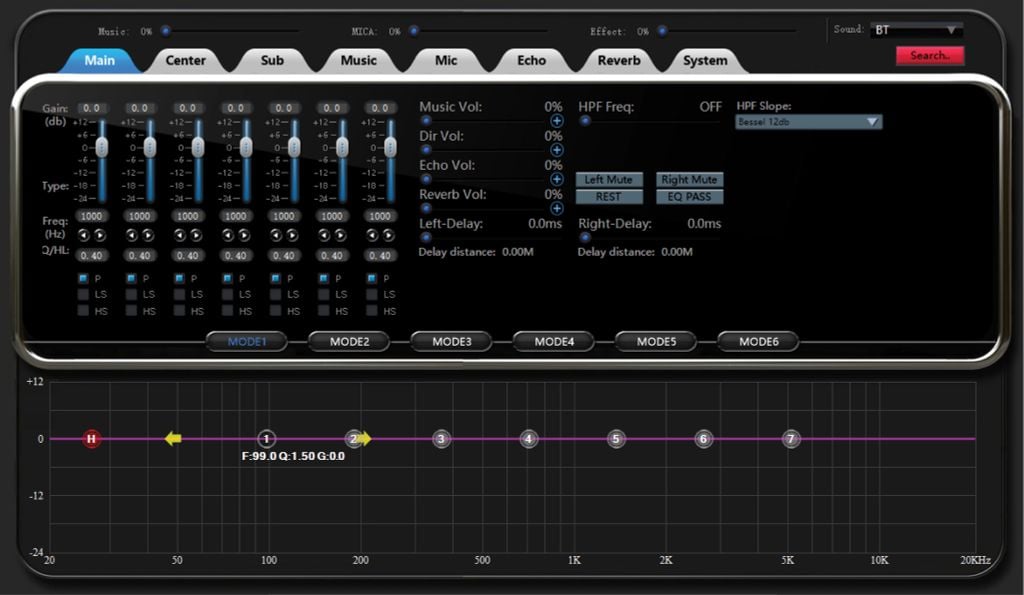Click EQ band 7 frequency increase arrow

(x=388, y=235)
